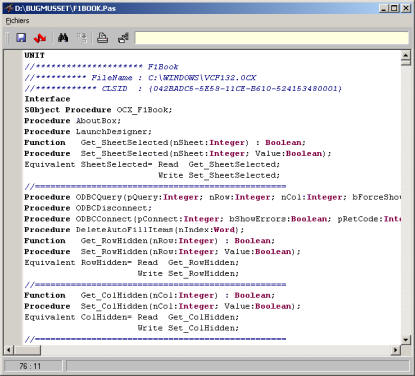The image size is (415, 376).
Task: Click the horizontal scrollbar left arrow
Action: click(8, 350)
